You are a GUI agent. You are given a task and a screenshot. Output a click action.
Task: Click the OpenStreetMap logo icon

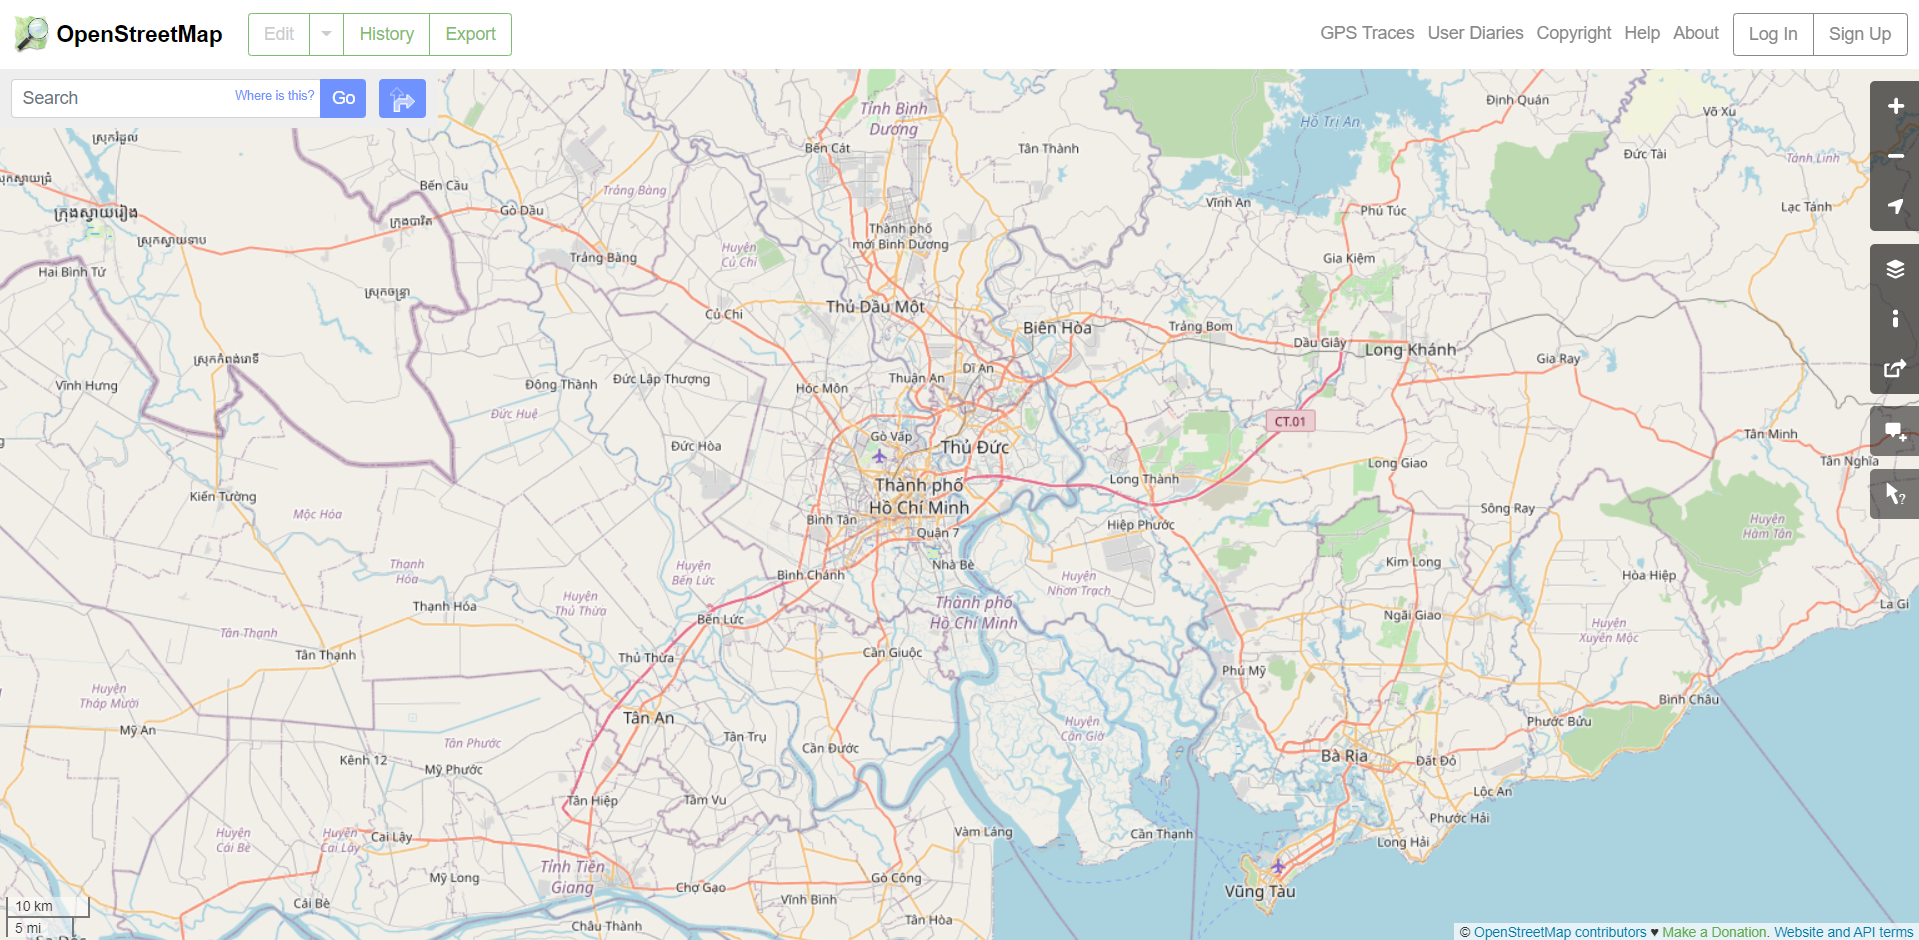31,34
